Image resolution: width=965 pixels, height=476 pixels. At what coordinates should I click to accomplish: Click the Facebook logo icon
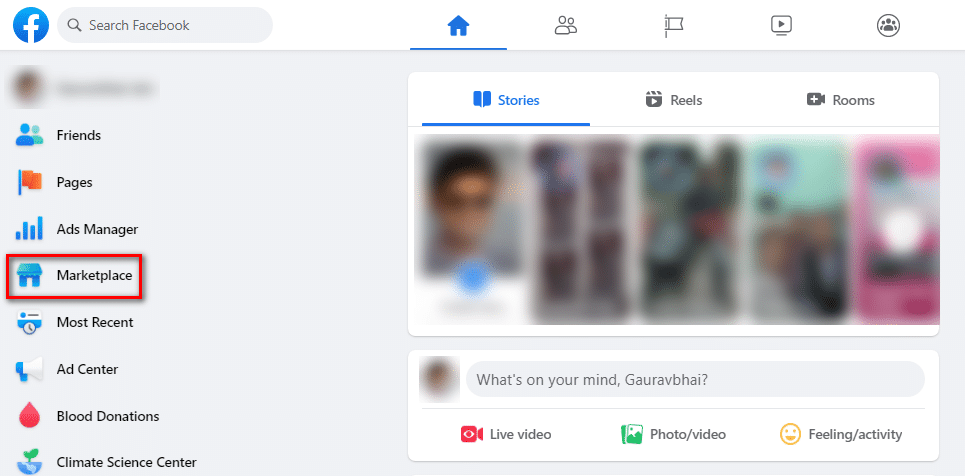pyautogui.click(x=31, y=25)
